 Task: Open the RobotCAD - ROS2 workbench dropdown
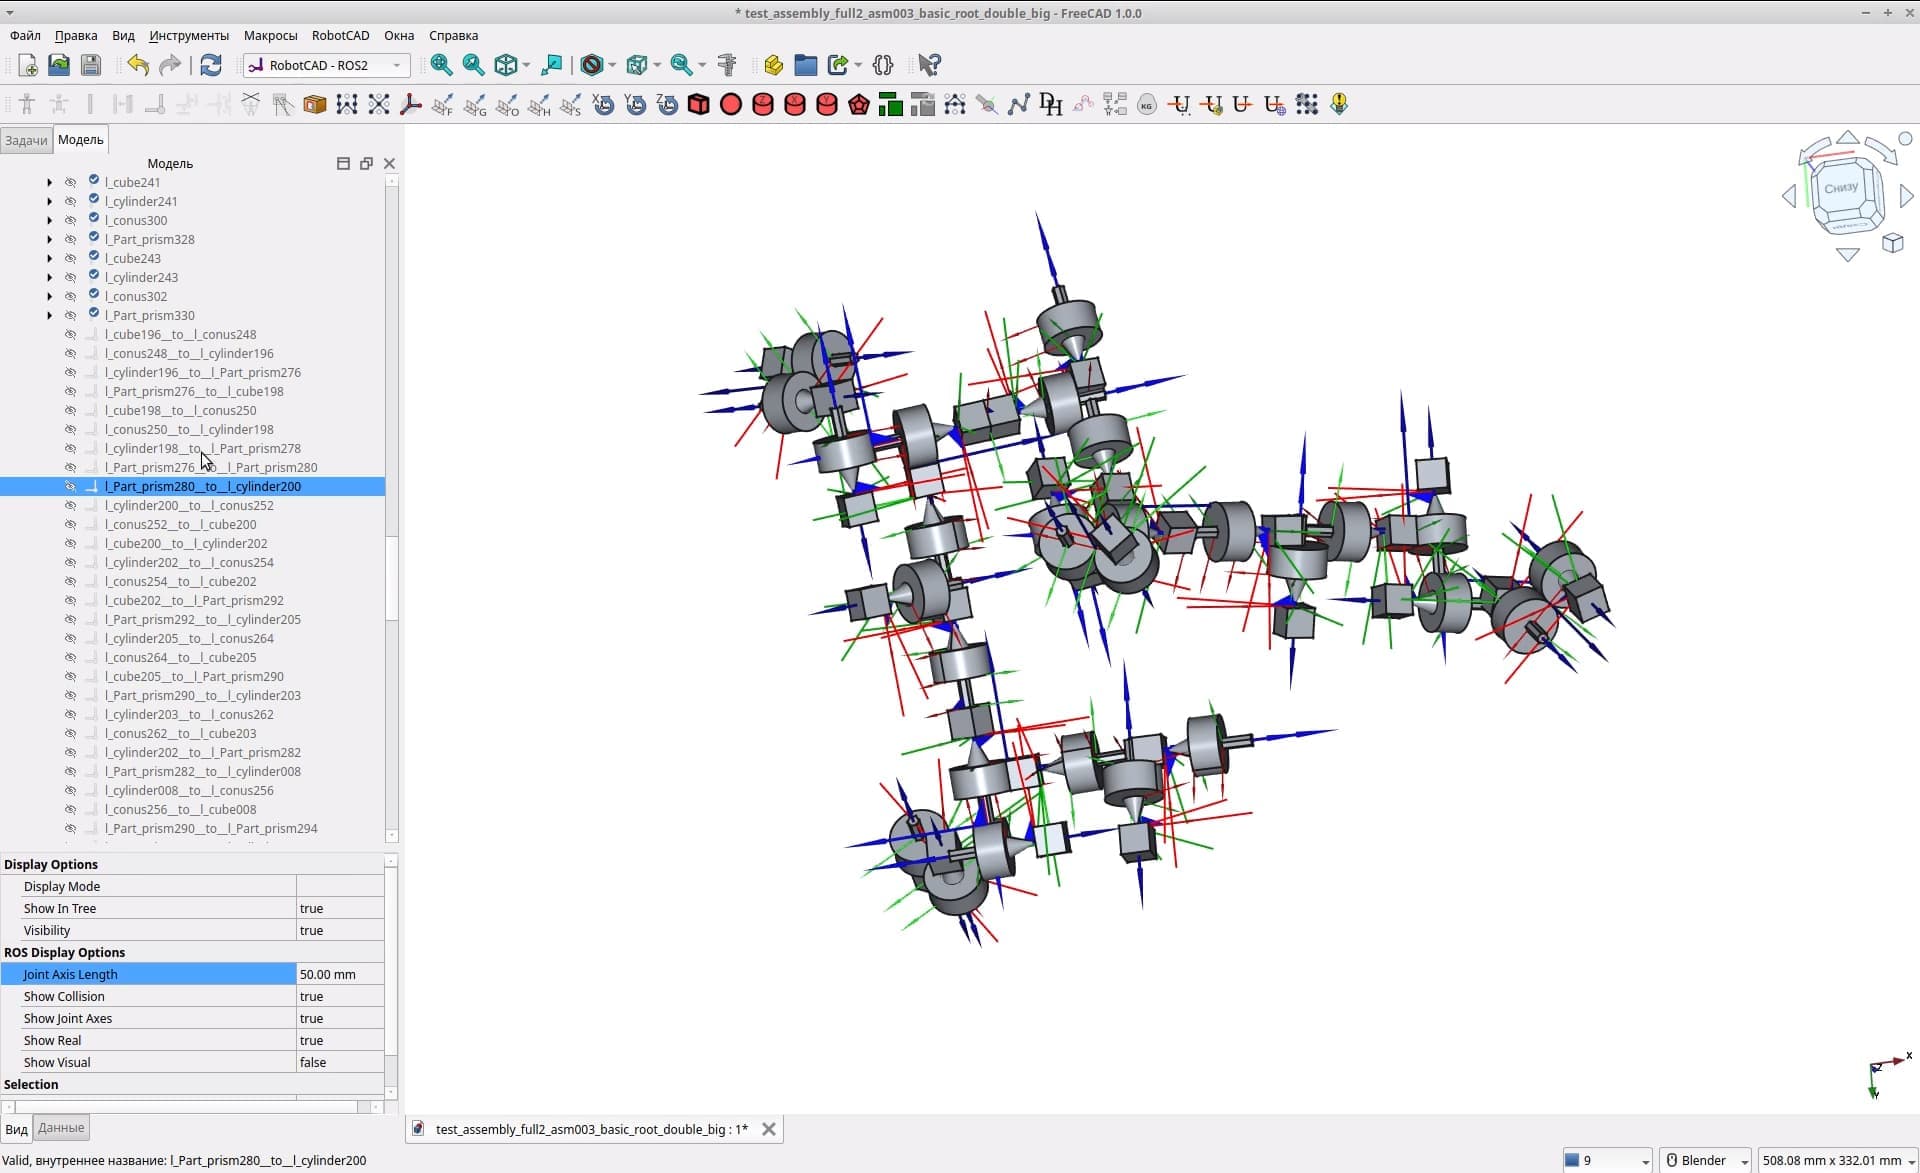point(326,65)
